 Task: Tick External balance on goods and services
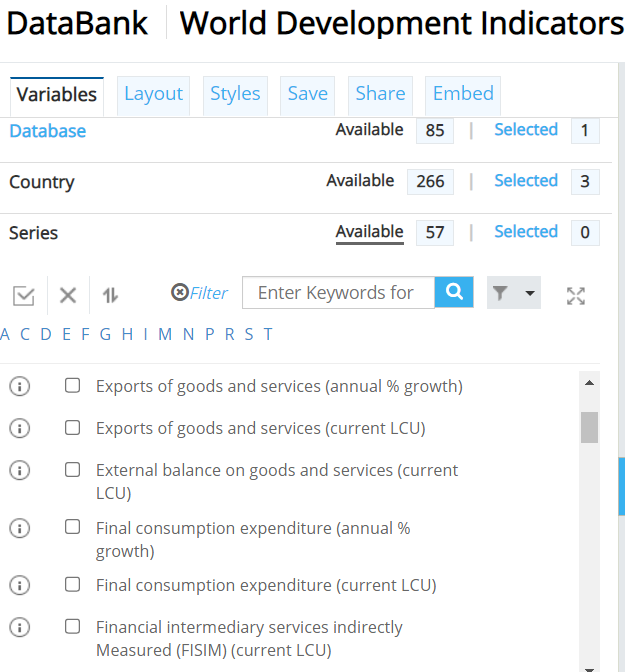click(72, 470)
